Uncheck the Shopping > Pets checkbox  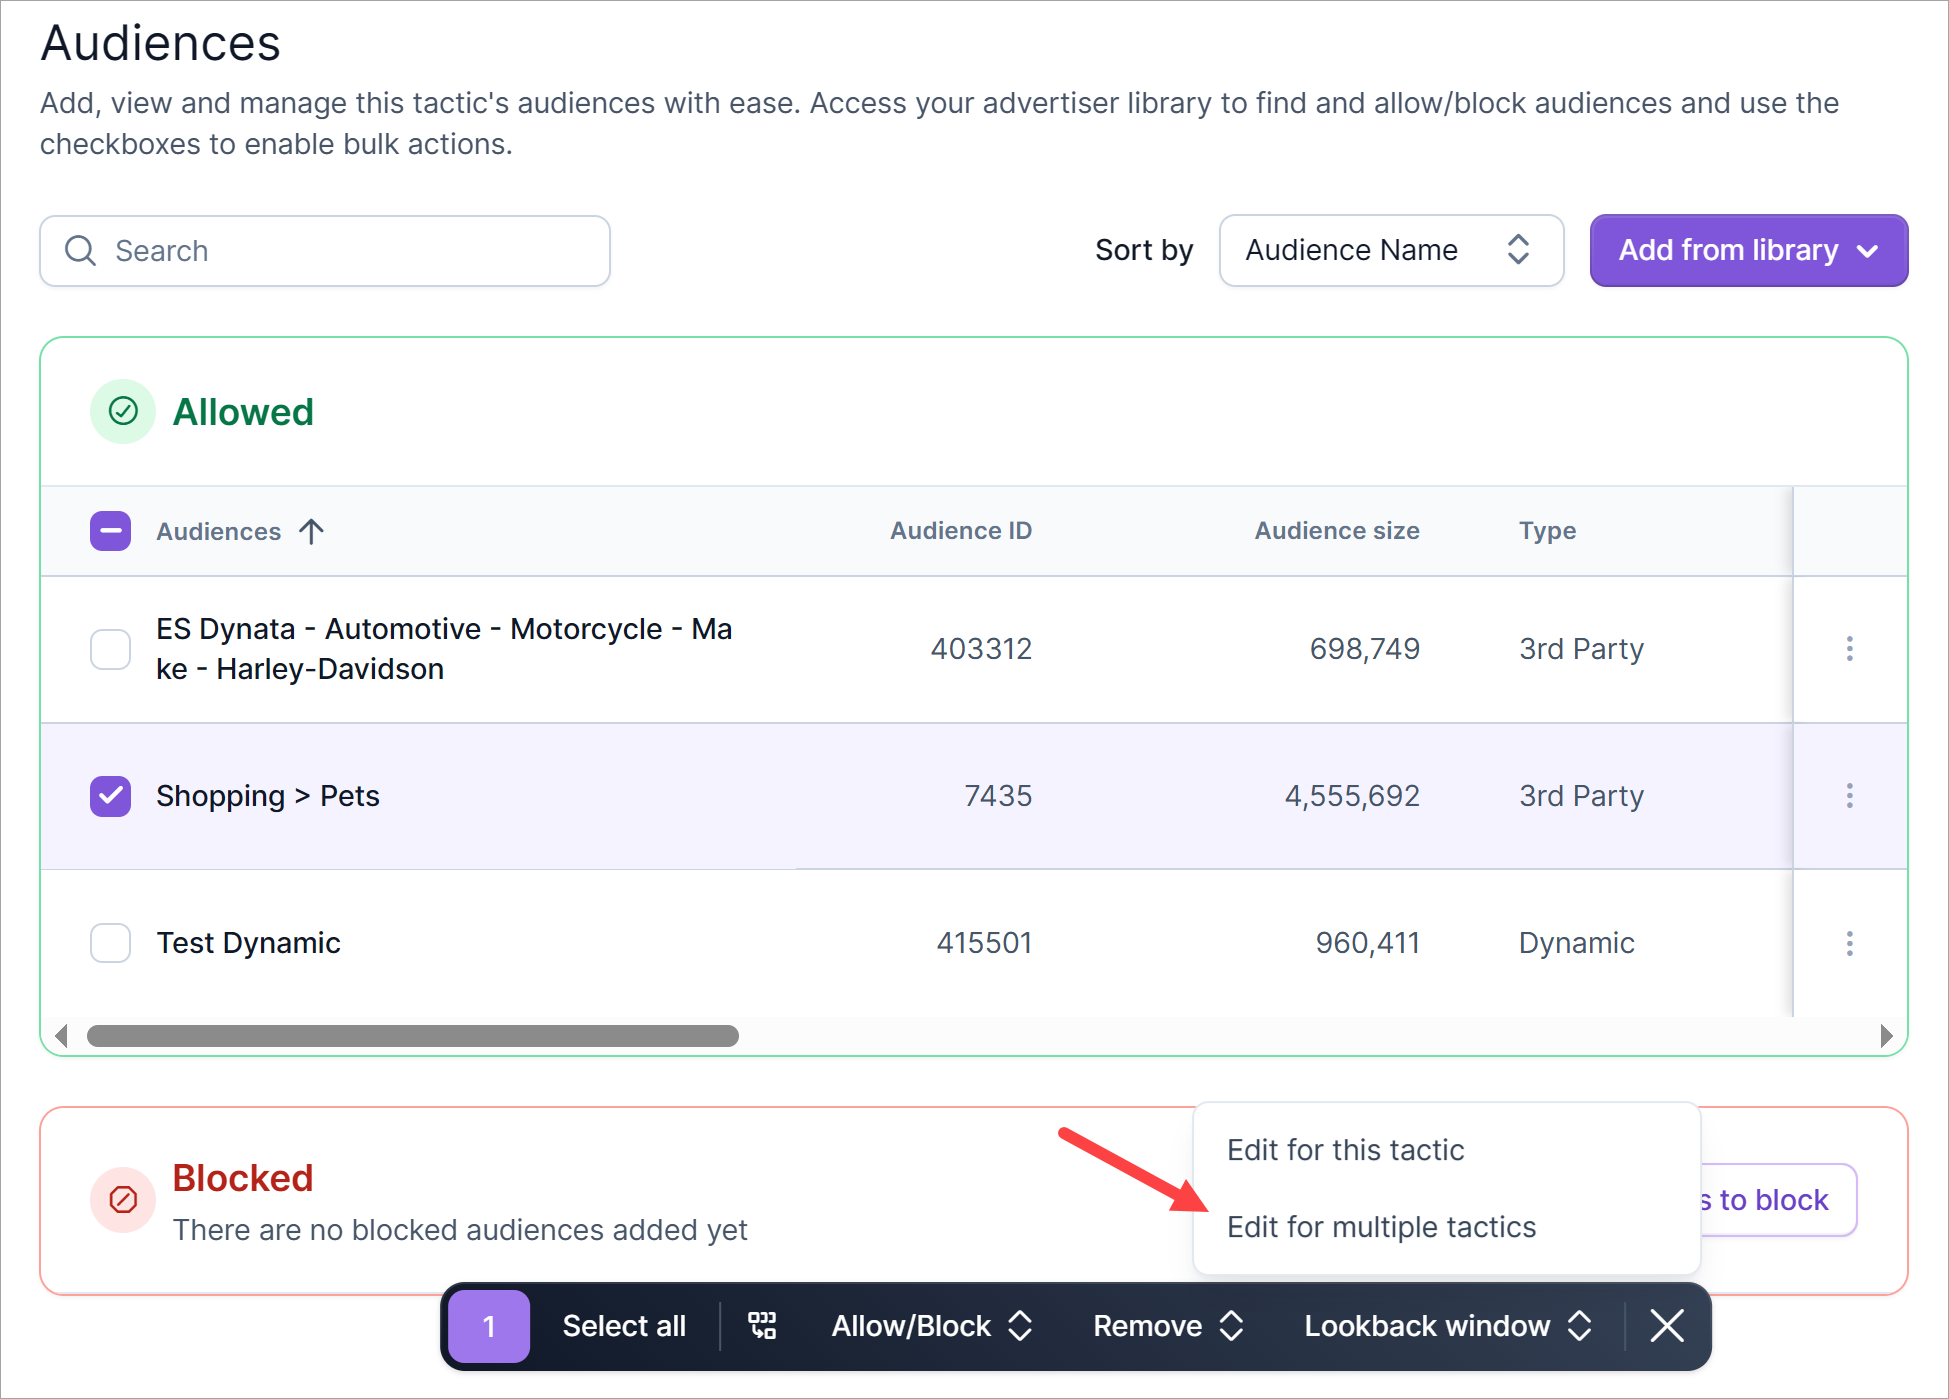(110, 796)
